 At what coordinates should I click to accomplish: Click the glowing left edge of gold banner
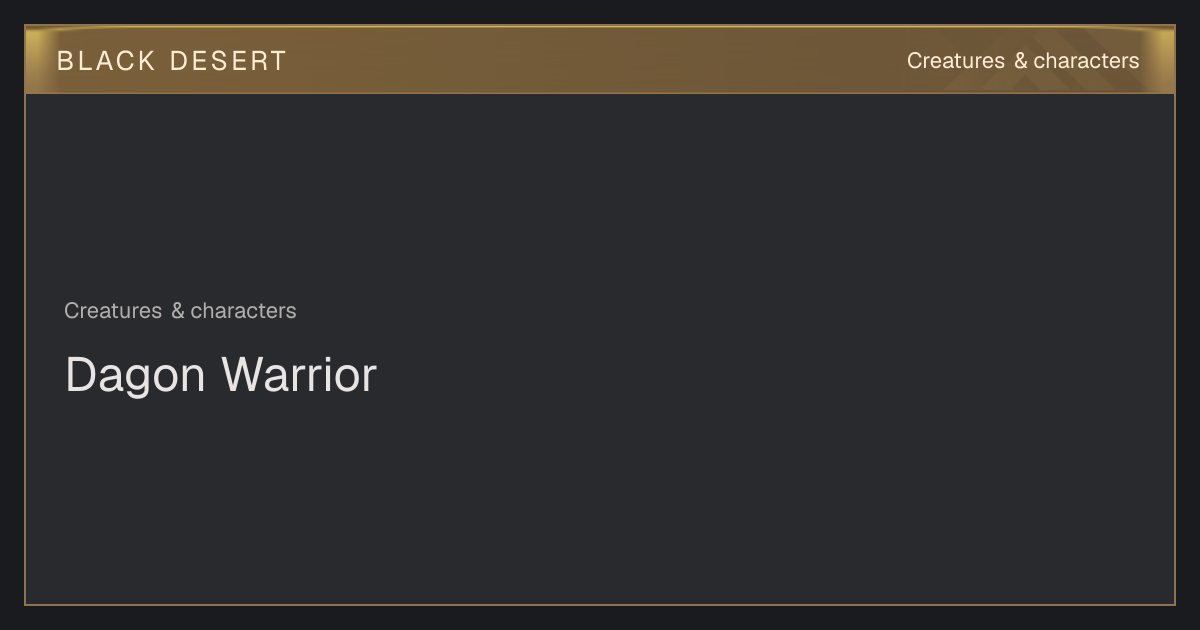pyautogui.click(x=36, y=60)
